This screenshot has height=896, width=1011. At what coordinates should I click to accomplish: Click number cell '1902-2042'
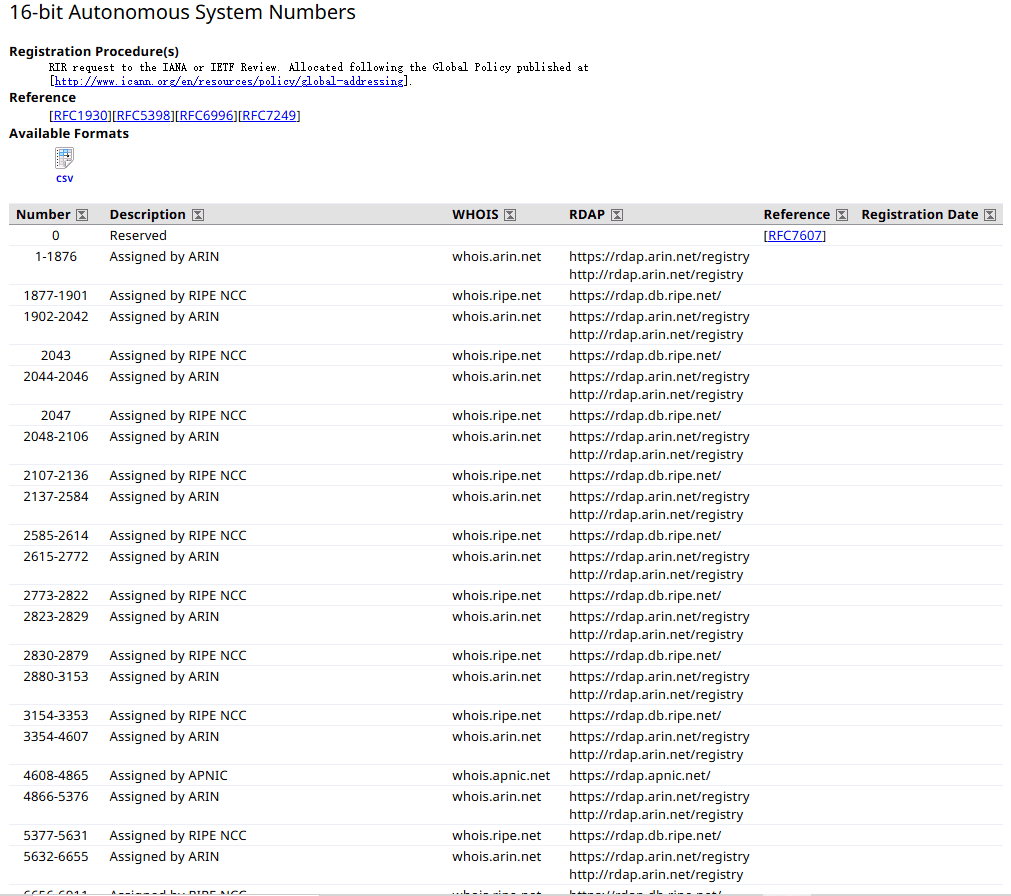[x=55, y=317]
